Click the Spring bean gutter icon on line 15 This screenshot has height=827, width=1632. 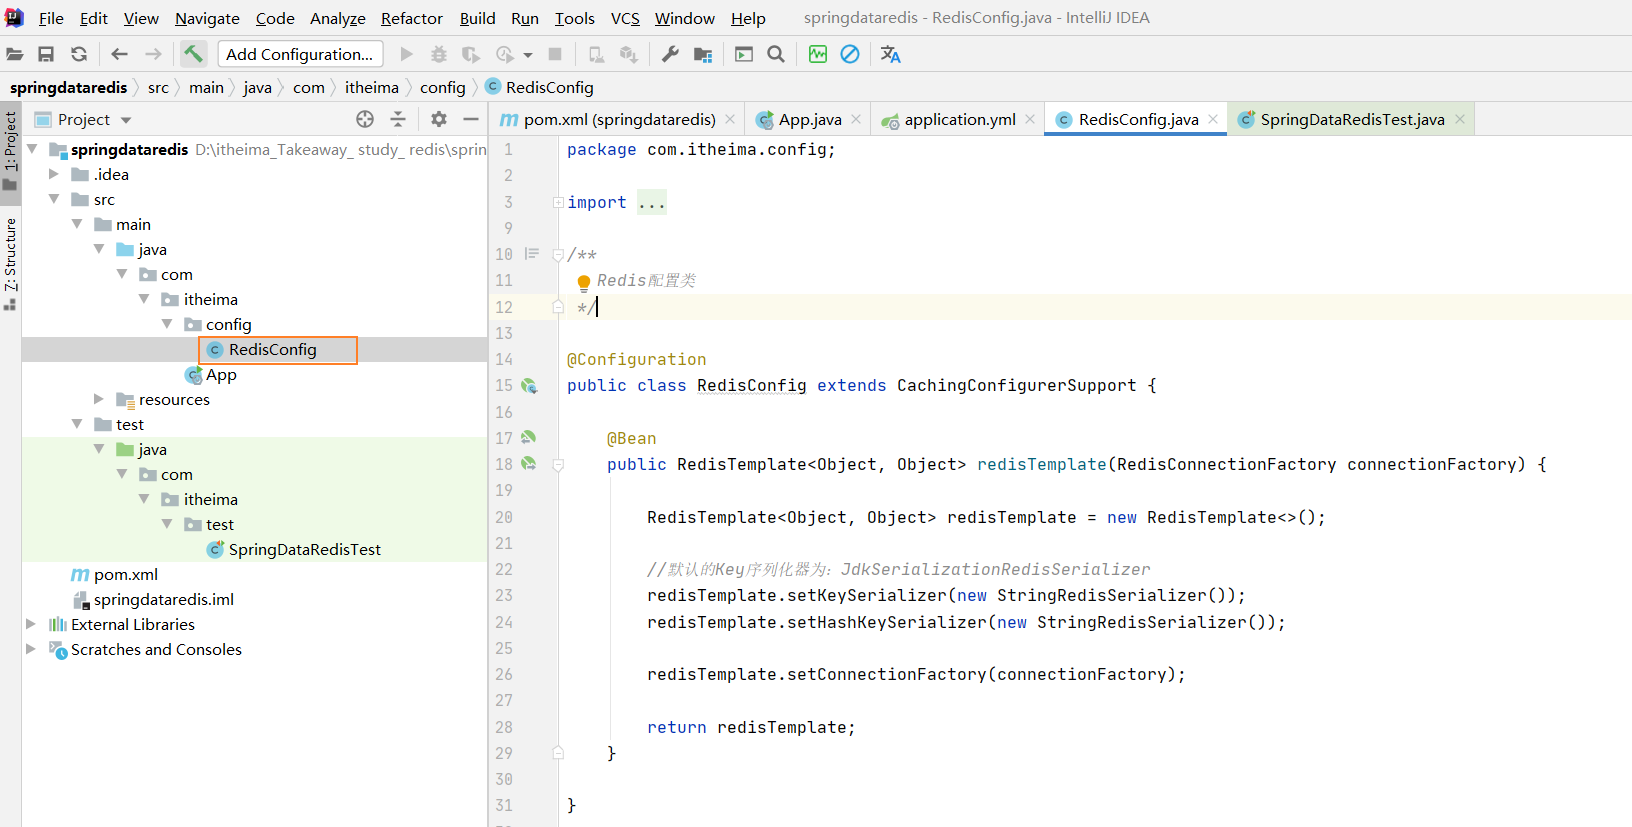pyautogui.click(x=530, y=386)
